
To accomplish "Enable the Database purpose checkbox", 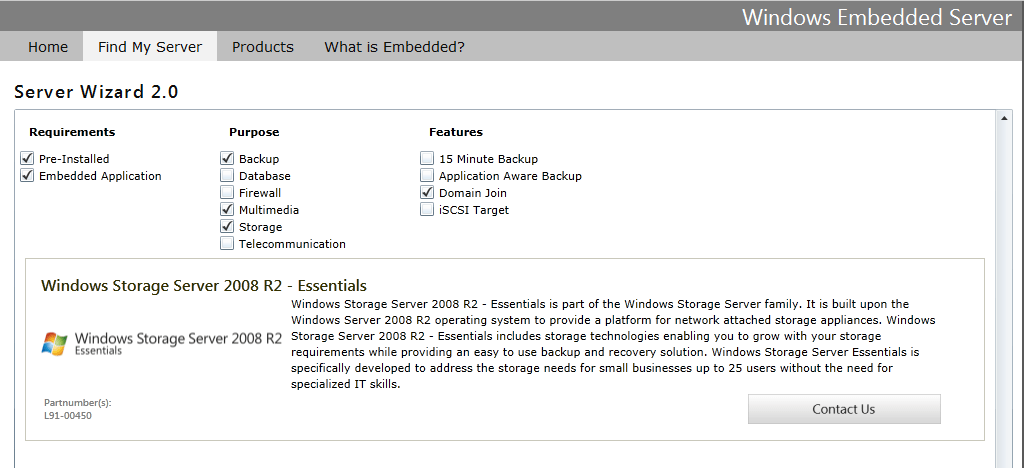I will coord(227,176).
